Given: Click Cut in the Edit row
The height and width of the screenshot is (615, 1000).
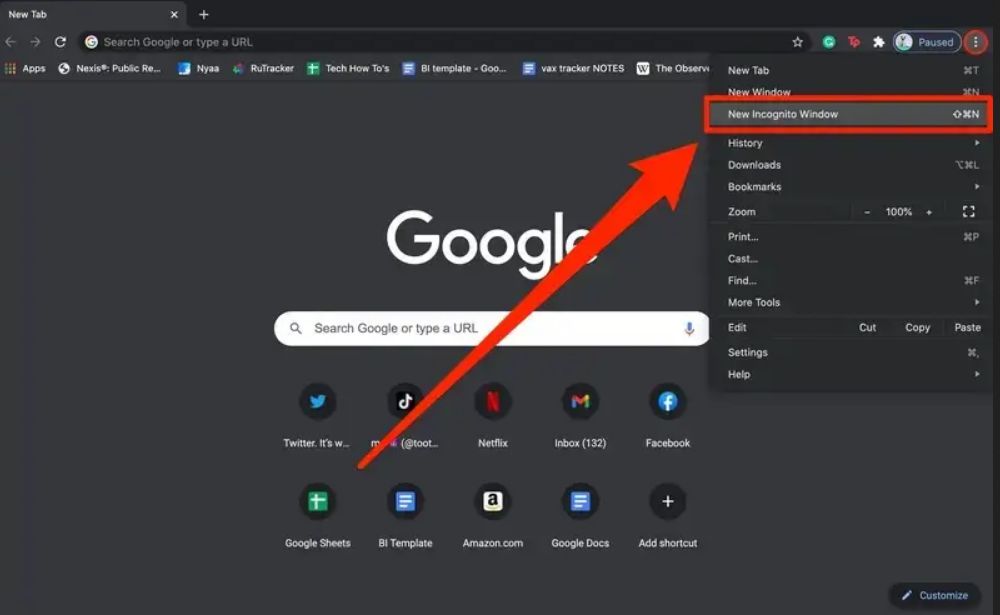Looking at the screenshot, I should (867, 327).
